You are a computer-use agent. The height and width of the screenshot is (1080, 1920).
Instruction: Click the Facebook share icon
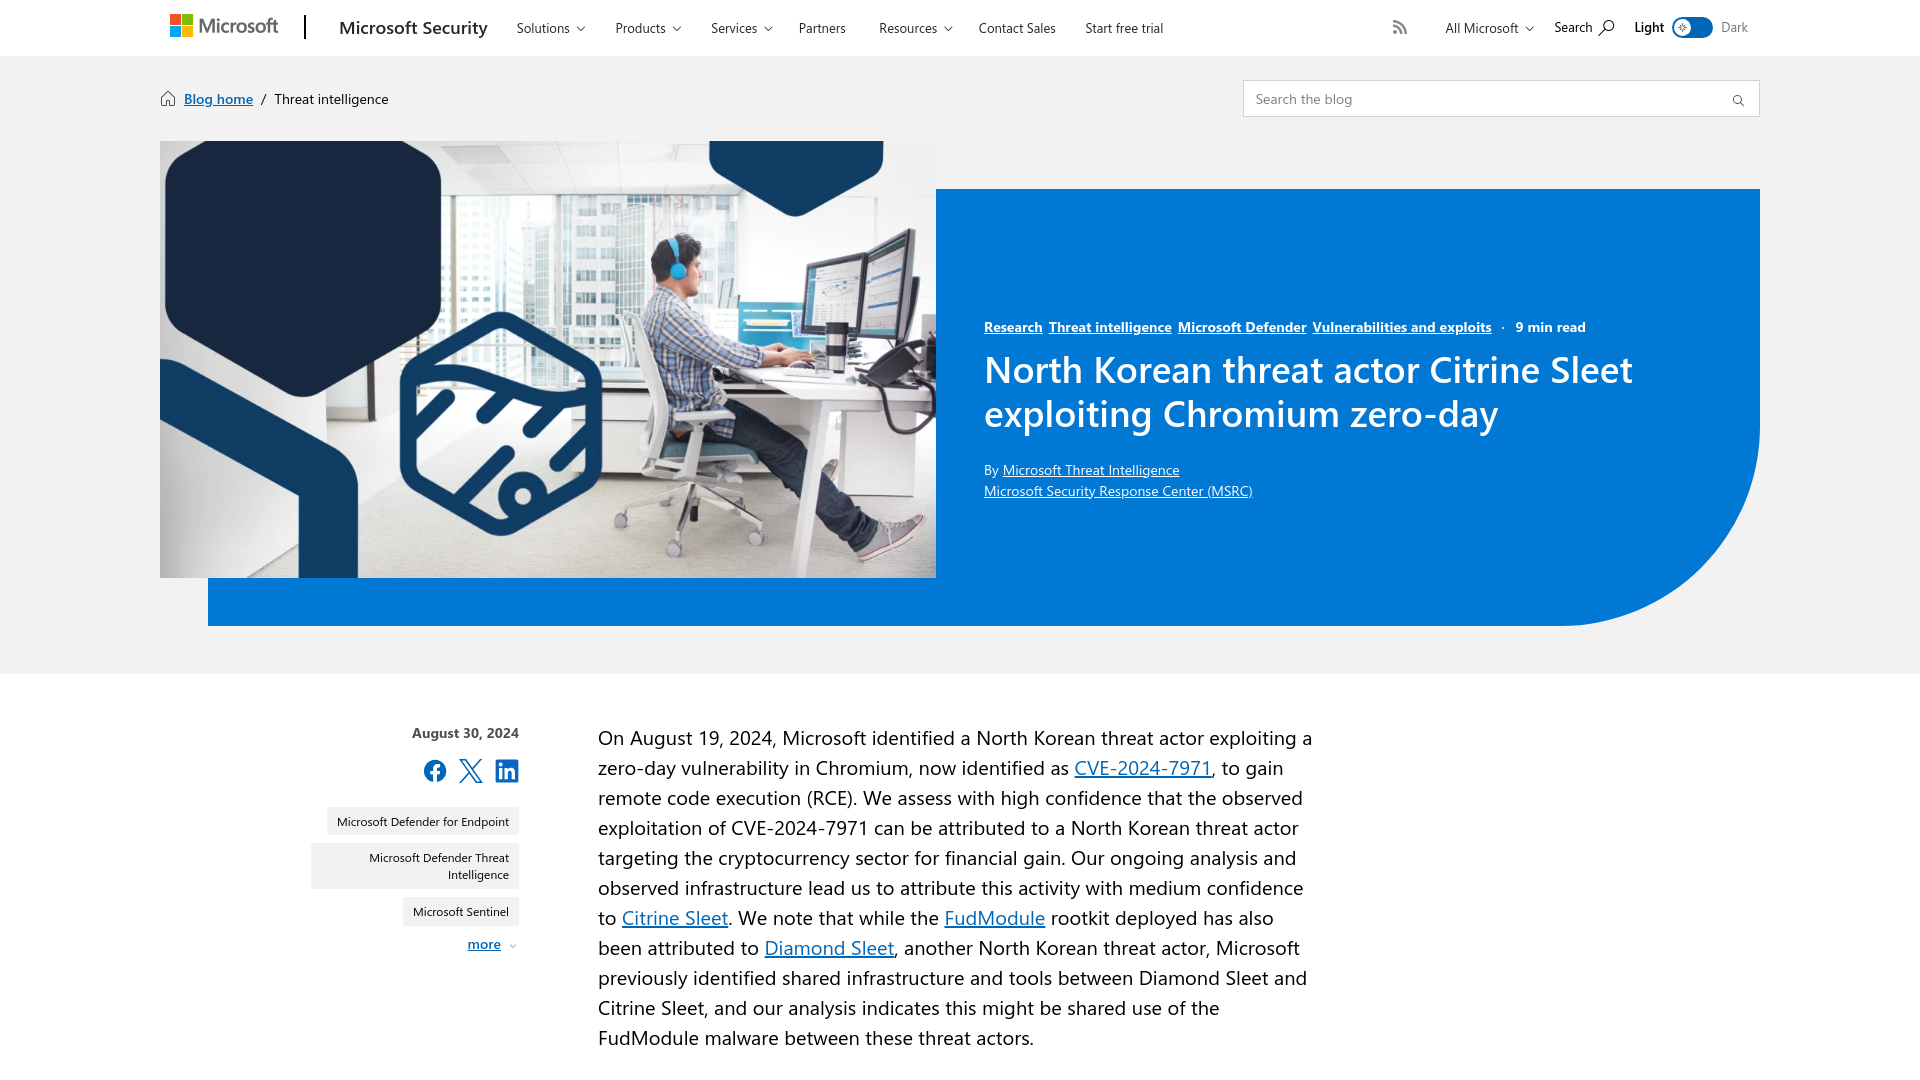click(434, 770)
